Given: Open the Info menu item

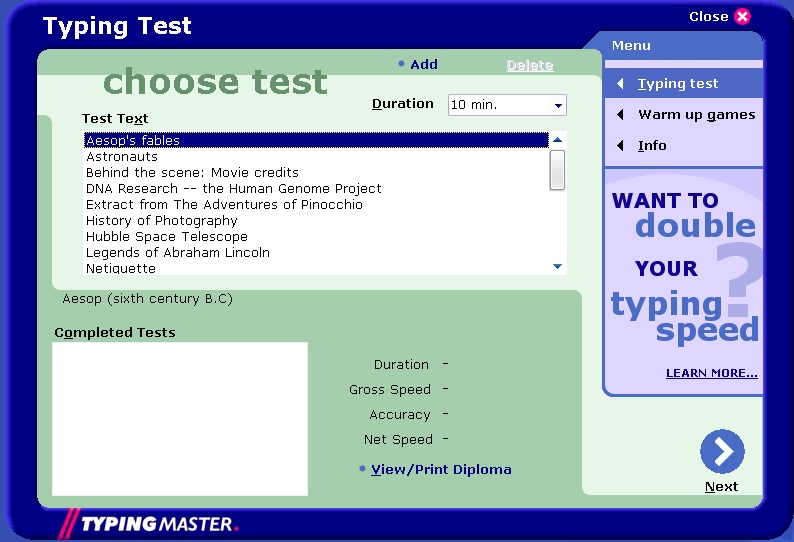Looking at the screenshot, I should [683, 146].
